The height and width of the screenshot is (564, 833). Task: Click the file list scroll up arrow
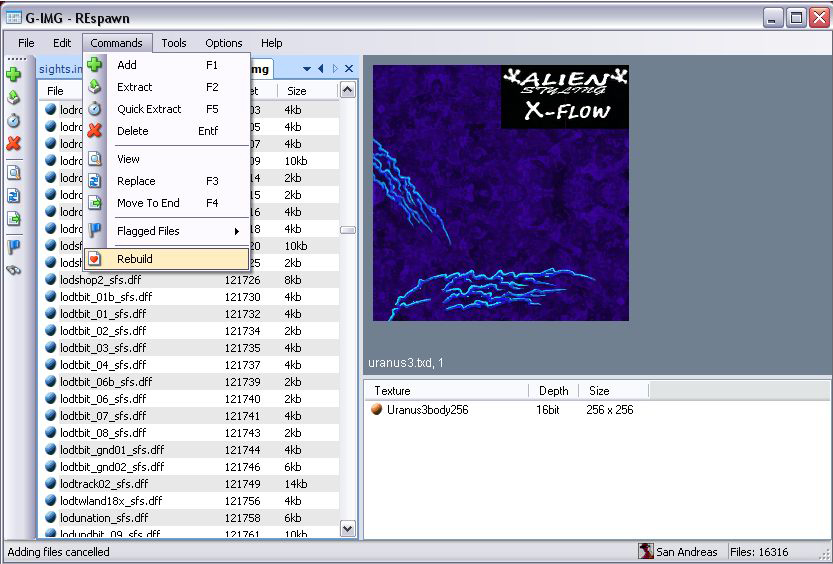347,89
